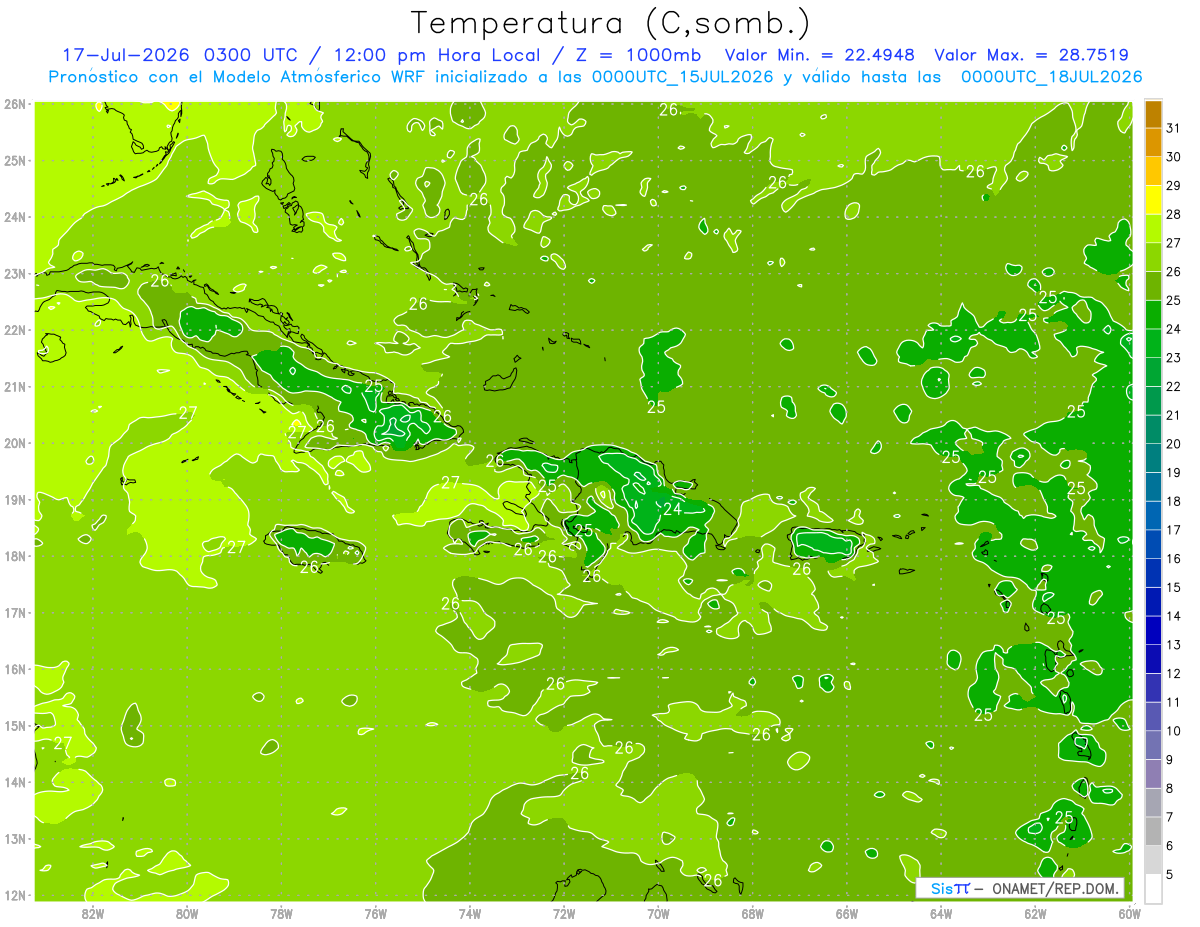Click the 23N latitude axis label

(x=16, y=273)
